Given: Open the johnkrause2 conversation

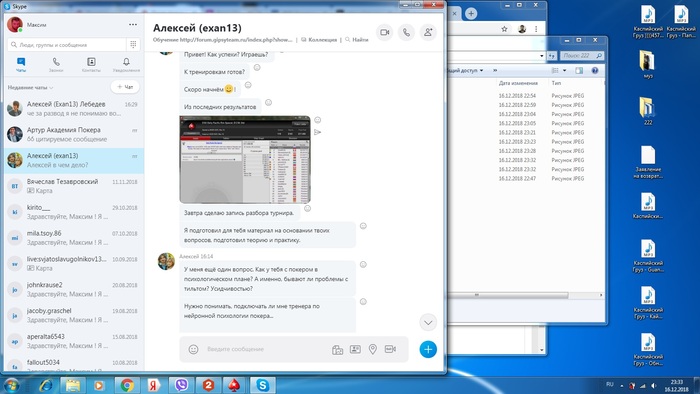Looking at the screenshot, I should (74, 290).
